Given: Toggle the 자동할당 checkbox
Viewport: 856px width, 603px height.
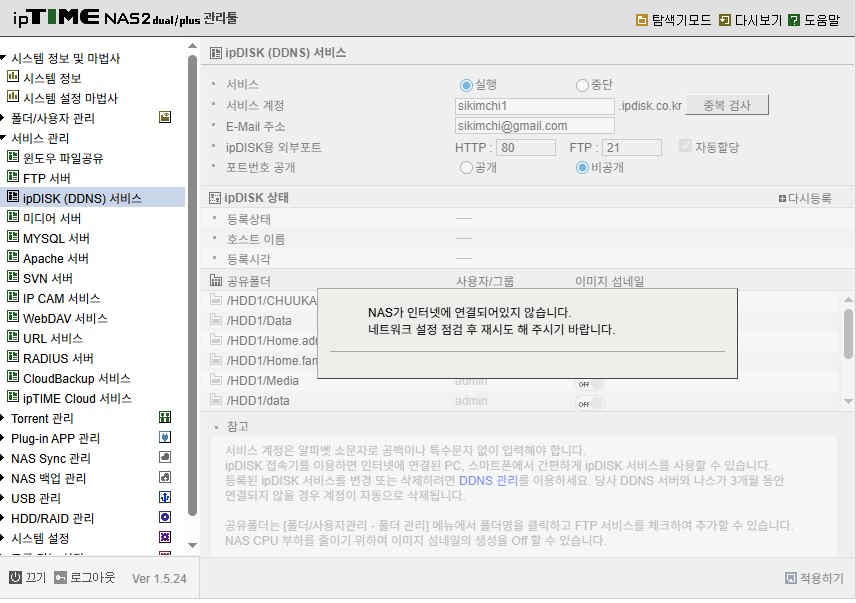Looking at the screenshot, I should (685, 146).
